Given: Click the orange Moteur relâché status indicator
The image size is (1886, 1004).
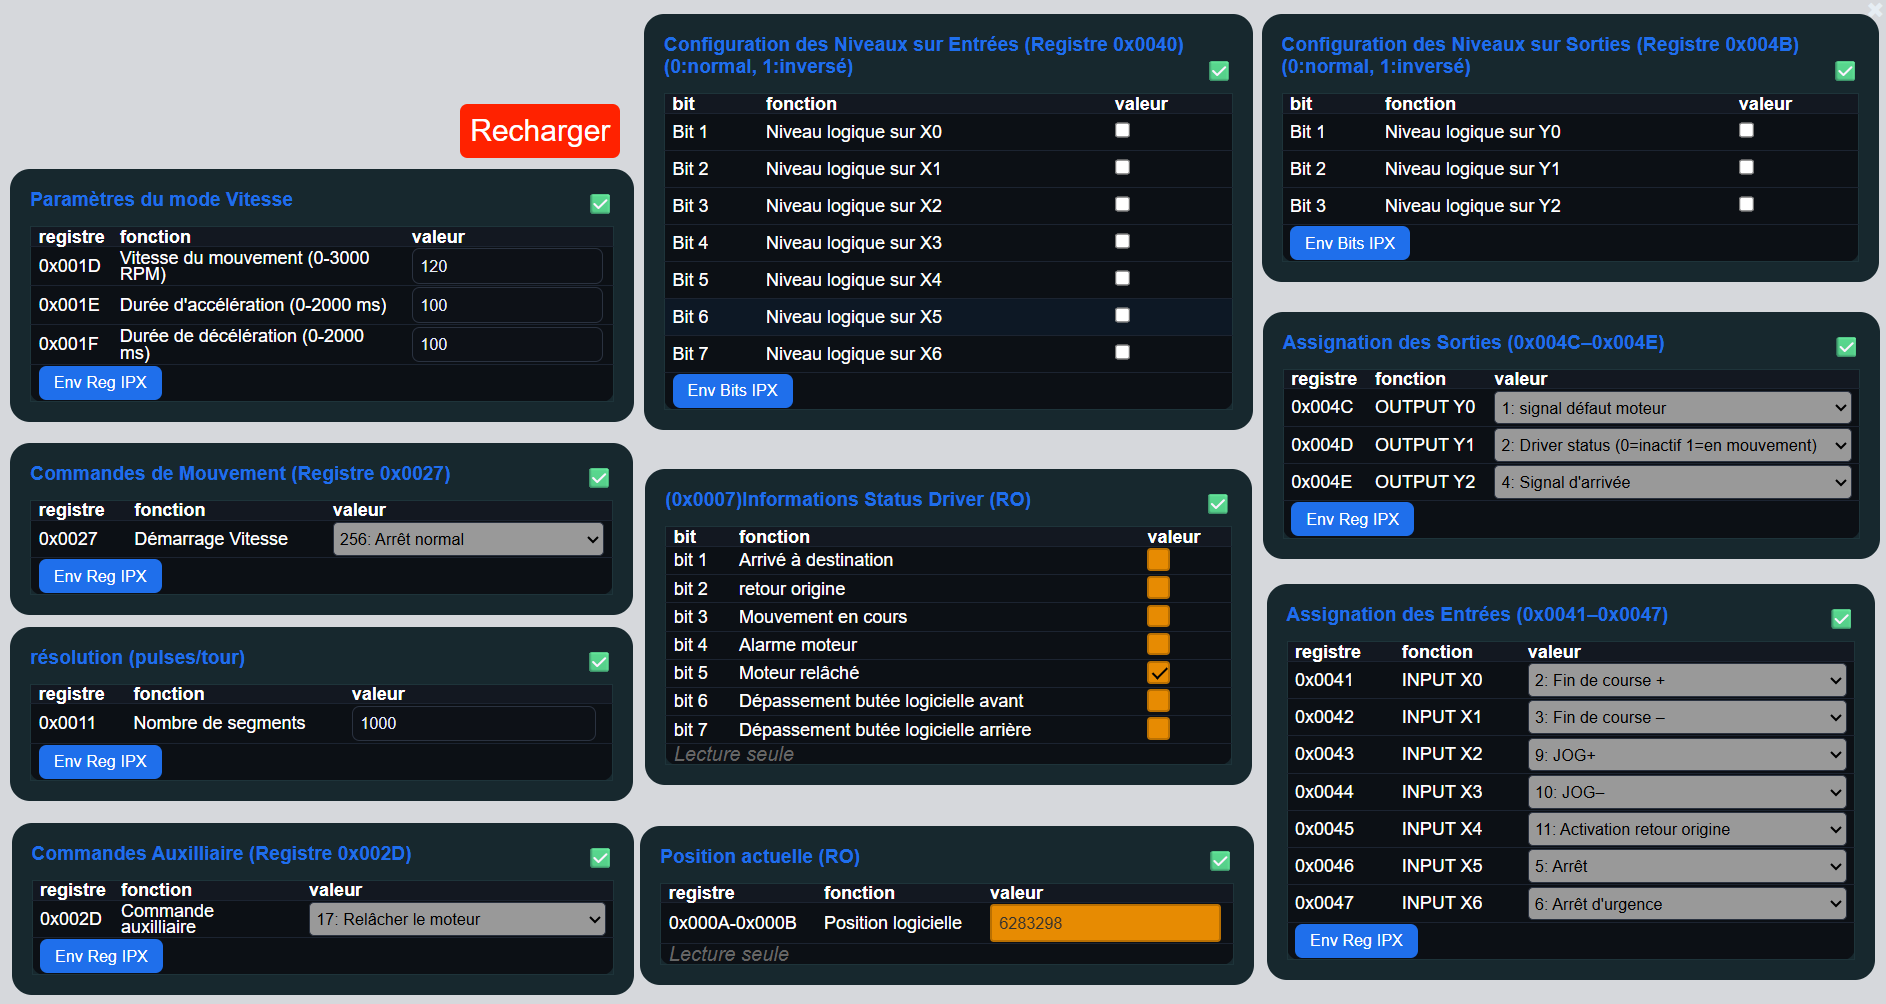Looking at the screenshot, I should (x=1158, y=673).
